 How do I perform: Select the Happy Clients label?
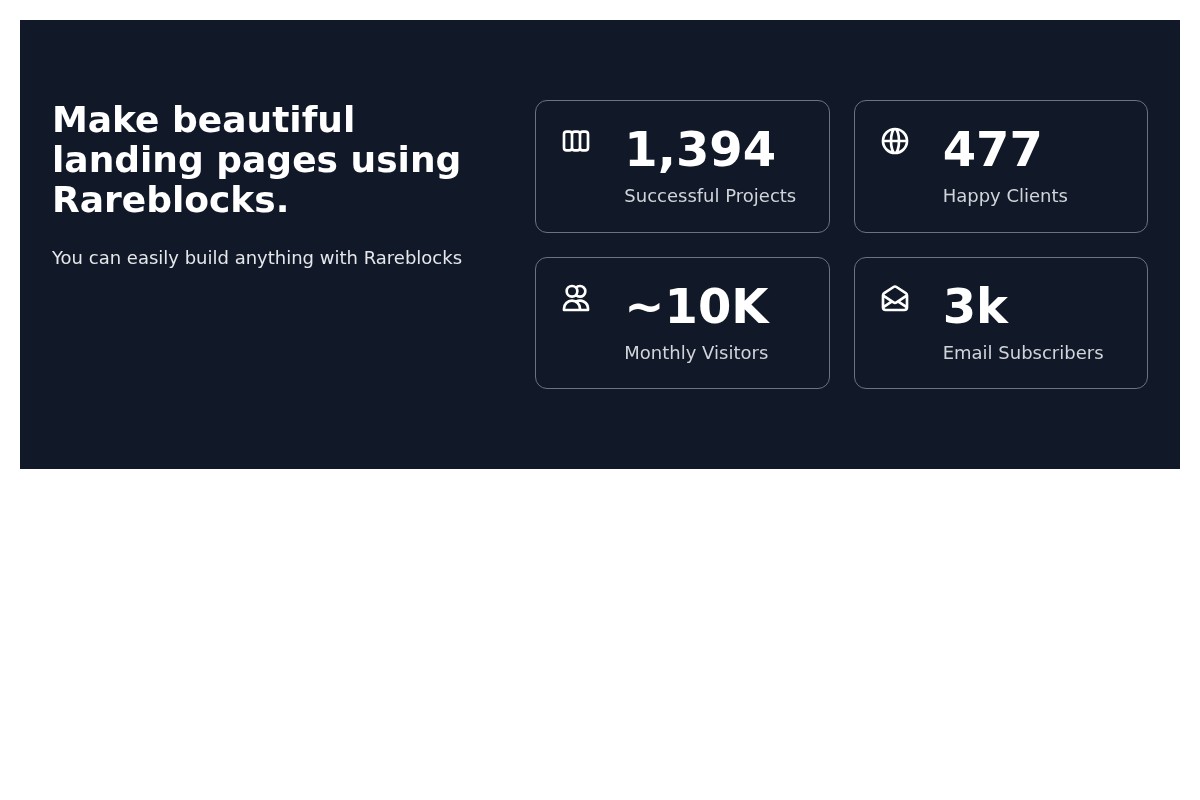pyautogui.click(x=1004, y=196)
